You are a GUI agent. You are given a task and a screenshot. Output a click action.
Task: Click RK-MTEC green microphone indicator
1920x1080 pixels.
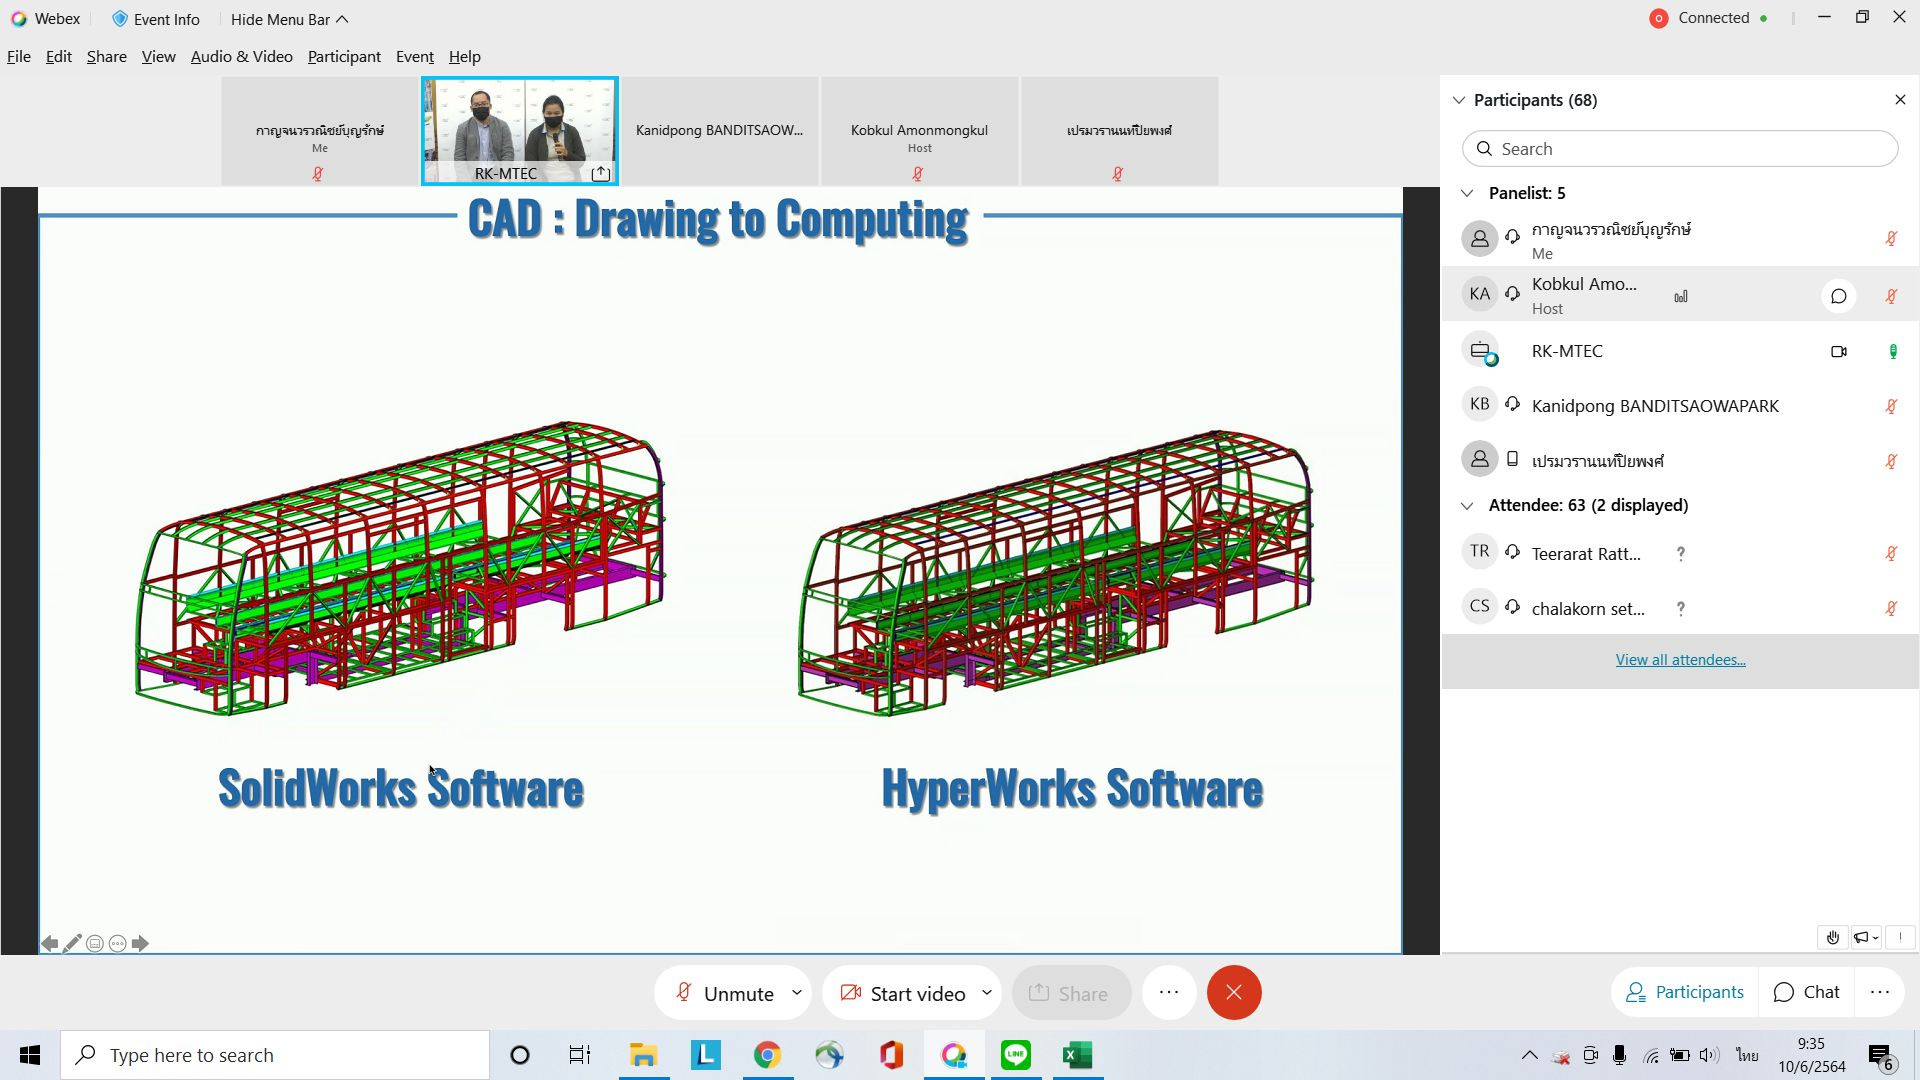[x=1892, y=352]
